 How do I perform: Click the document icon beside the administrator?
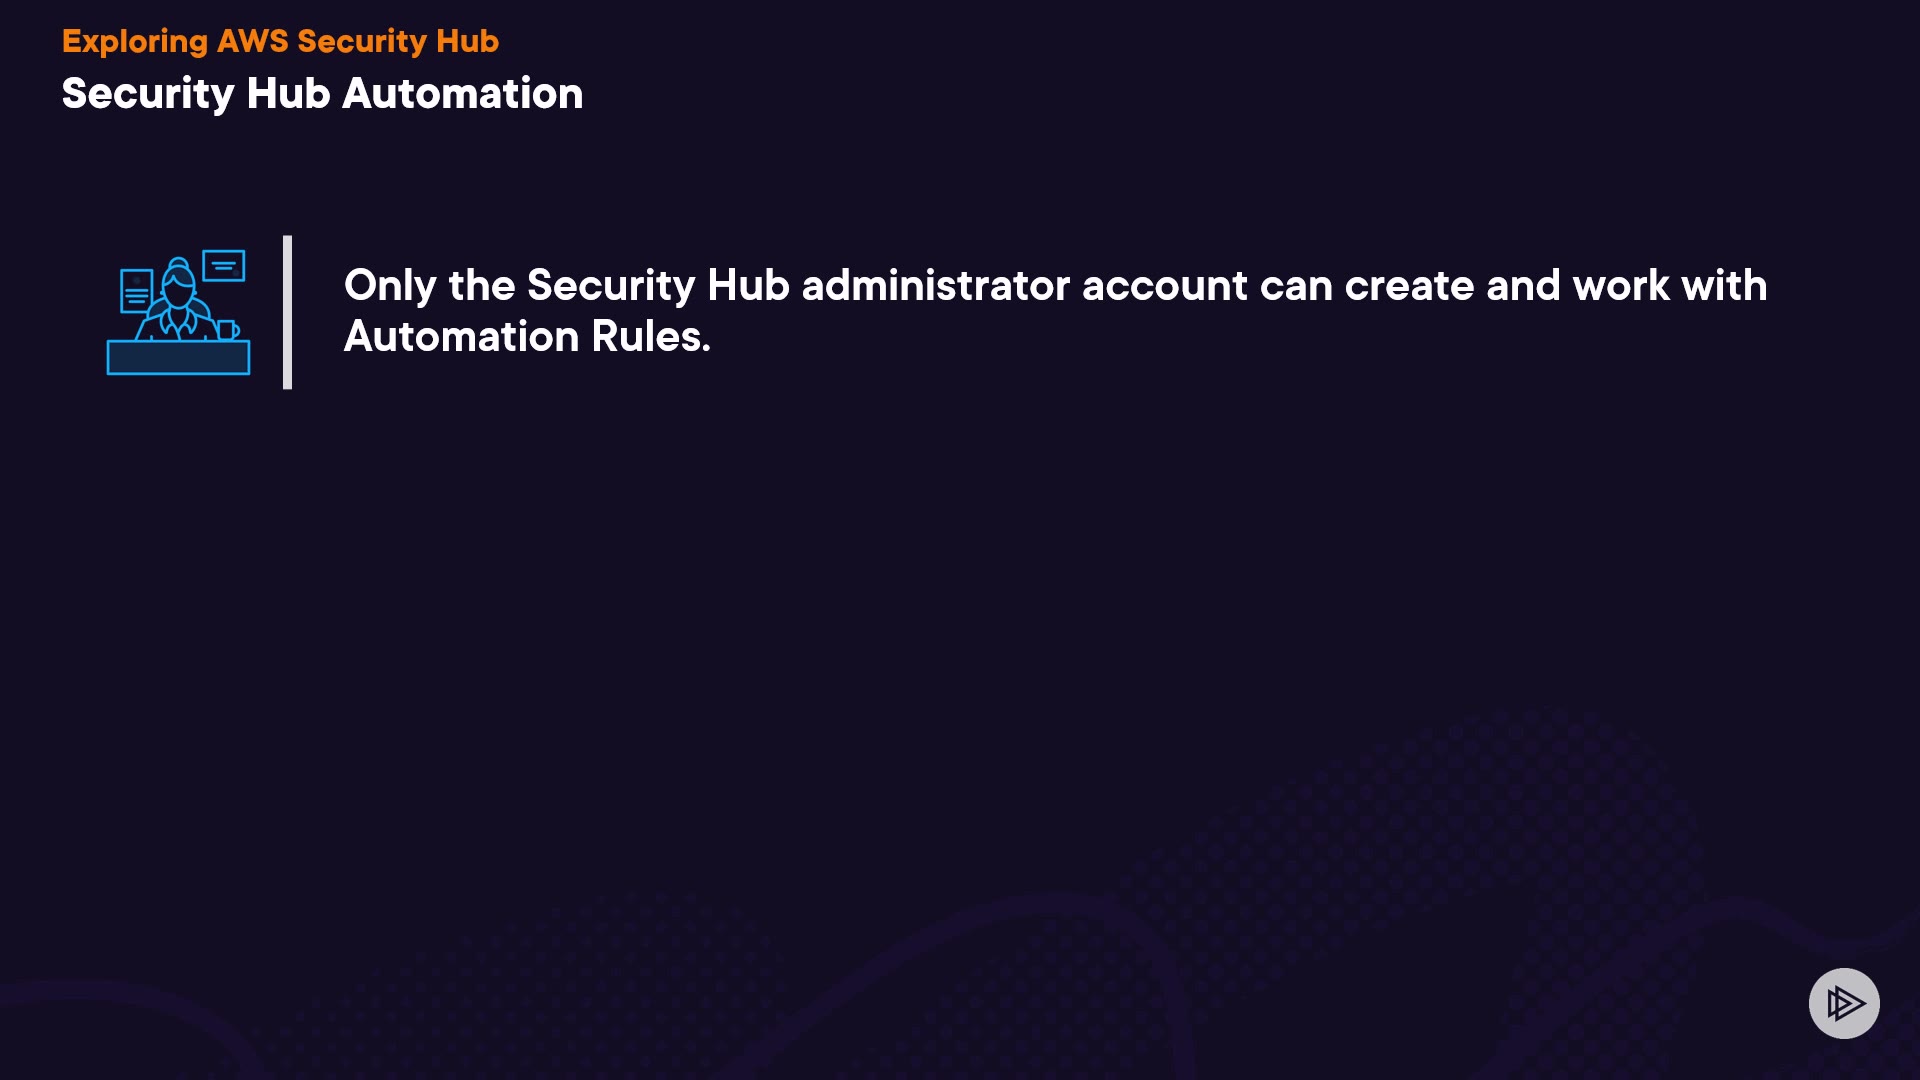point(136,291)
